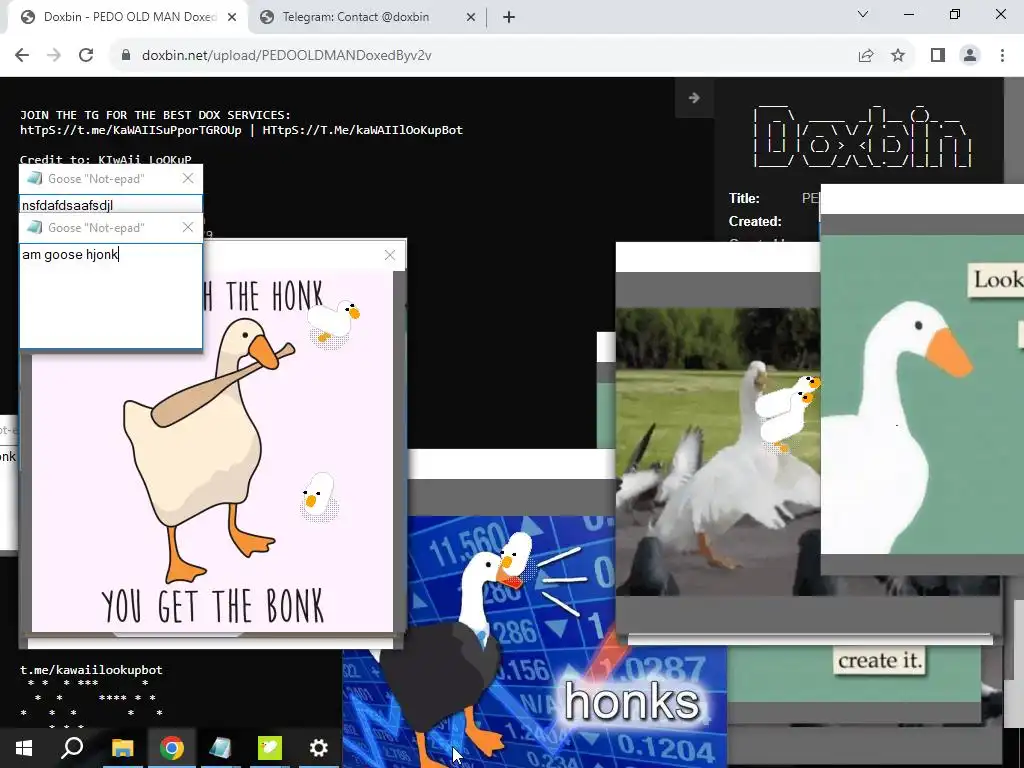Open the Windows Start menu
Viewport: 1024px width, 768px height.
(24, 748)
